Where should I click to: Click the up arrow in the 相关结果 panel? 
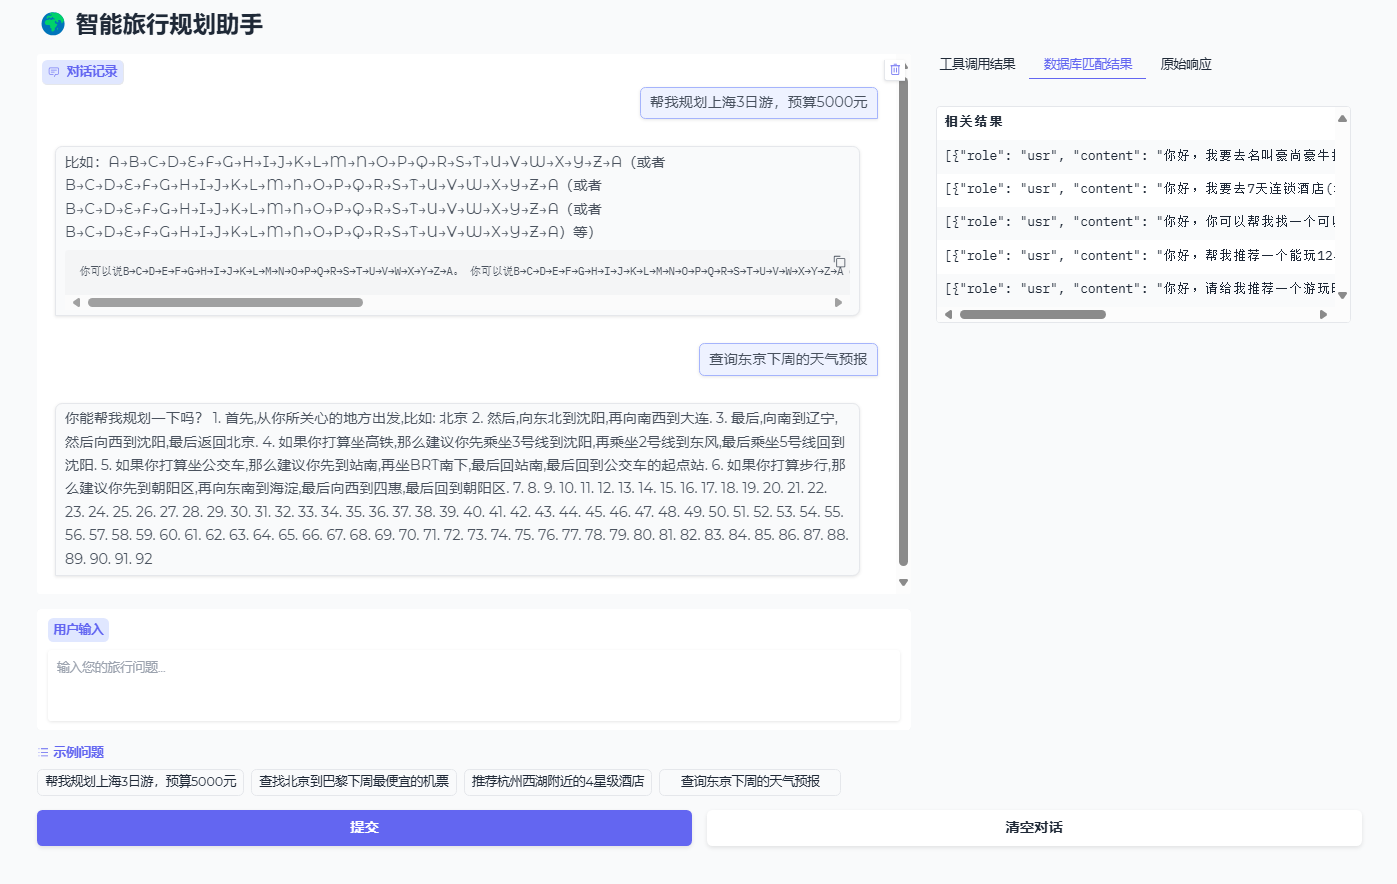(x=1342, y=119)
